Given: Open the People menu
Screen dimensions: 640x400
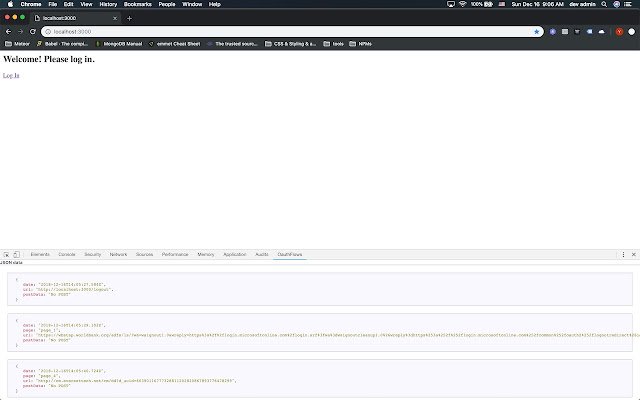Looking at the screenshot, I should (167, 4).
